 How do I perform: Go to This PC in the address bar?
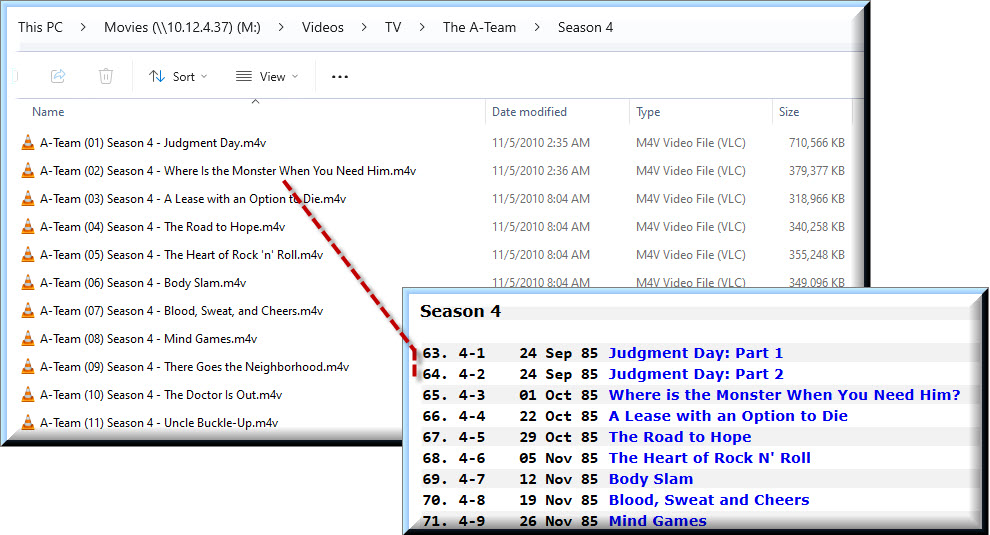point(40,27)
